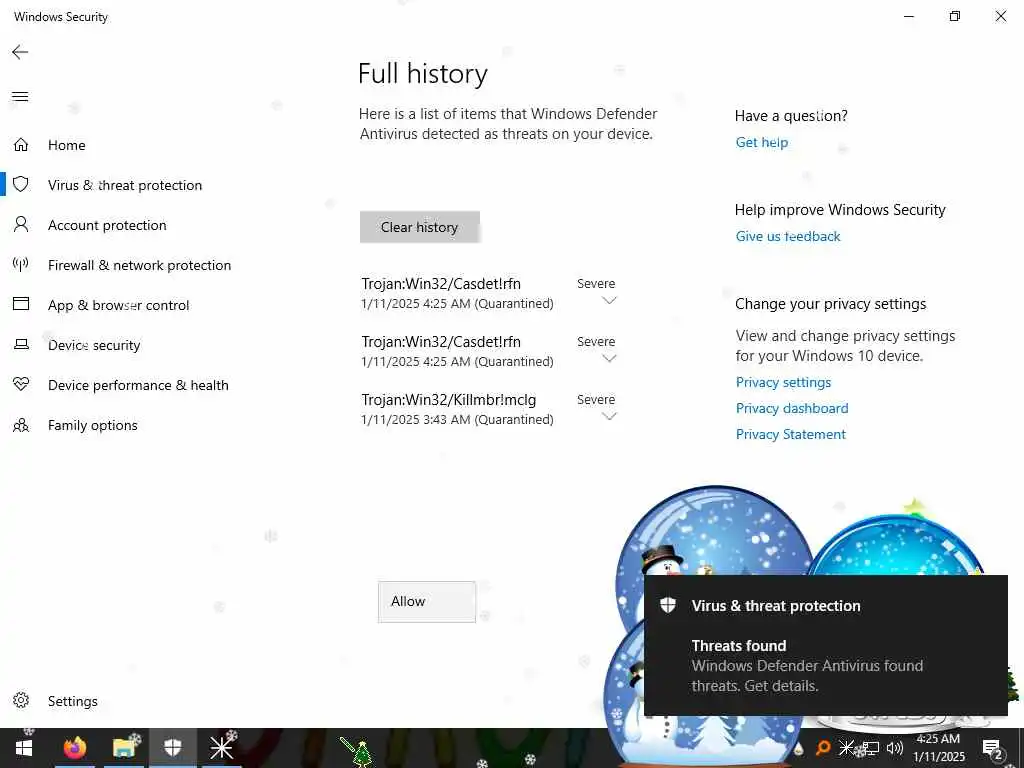This screenshot has width=1024, height=768.
Task: Open the Give us feedback link
Action: click(x=788, y=236)
